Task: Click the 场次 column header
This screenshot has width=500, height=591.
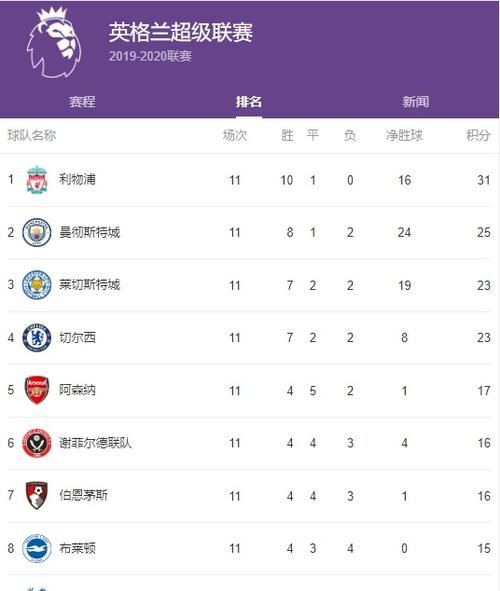Action: pyautogui.click(x=235, y=135)
